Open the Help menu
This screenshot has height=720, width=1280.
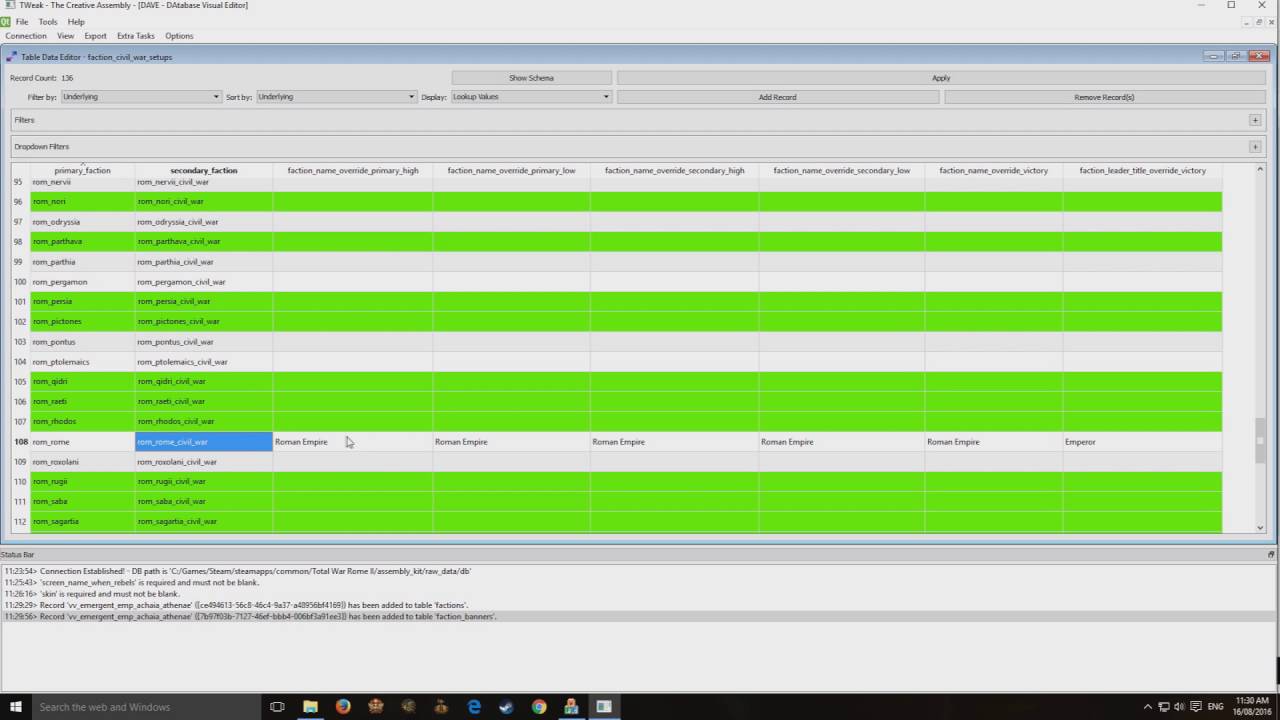coord(76,21)
